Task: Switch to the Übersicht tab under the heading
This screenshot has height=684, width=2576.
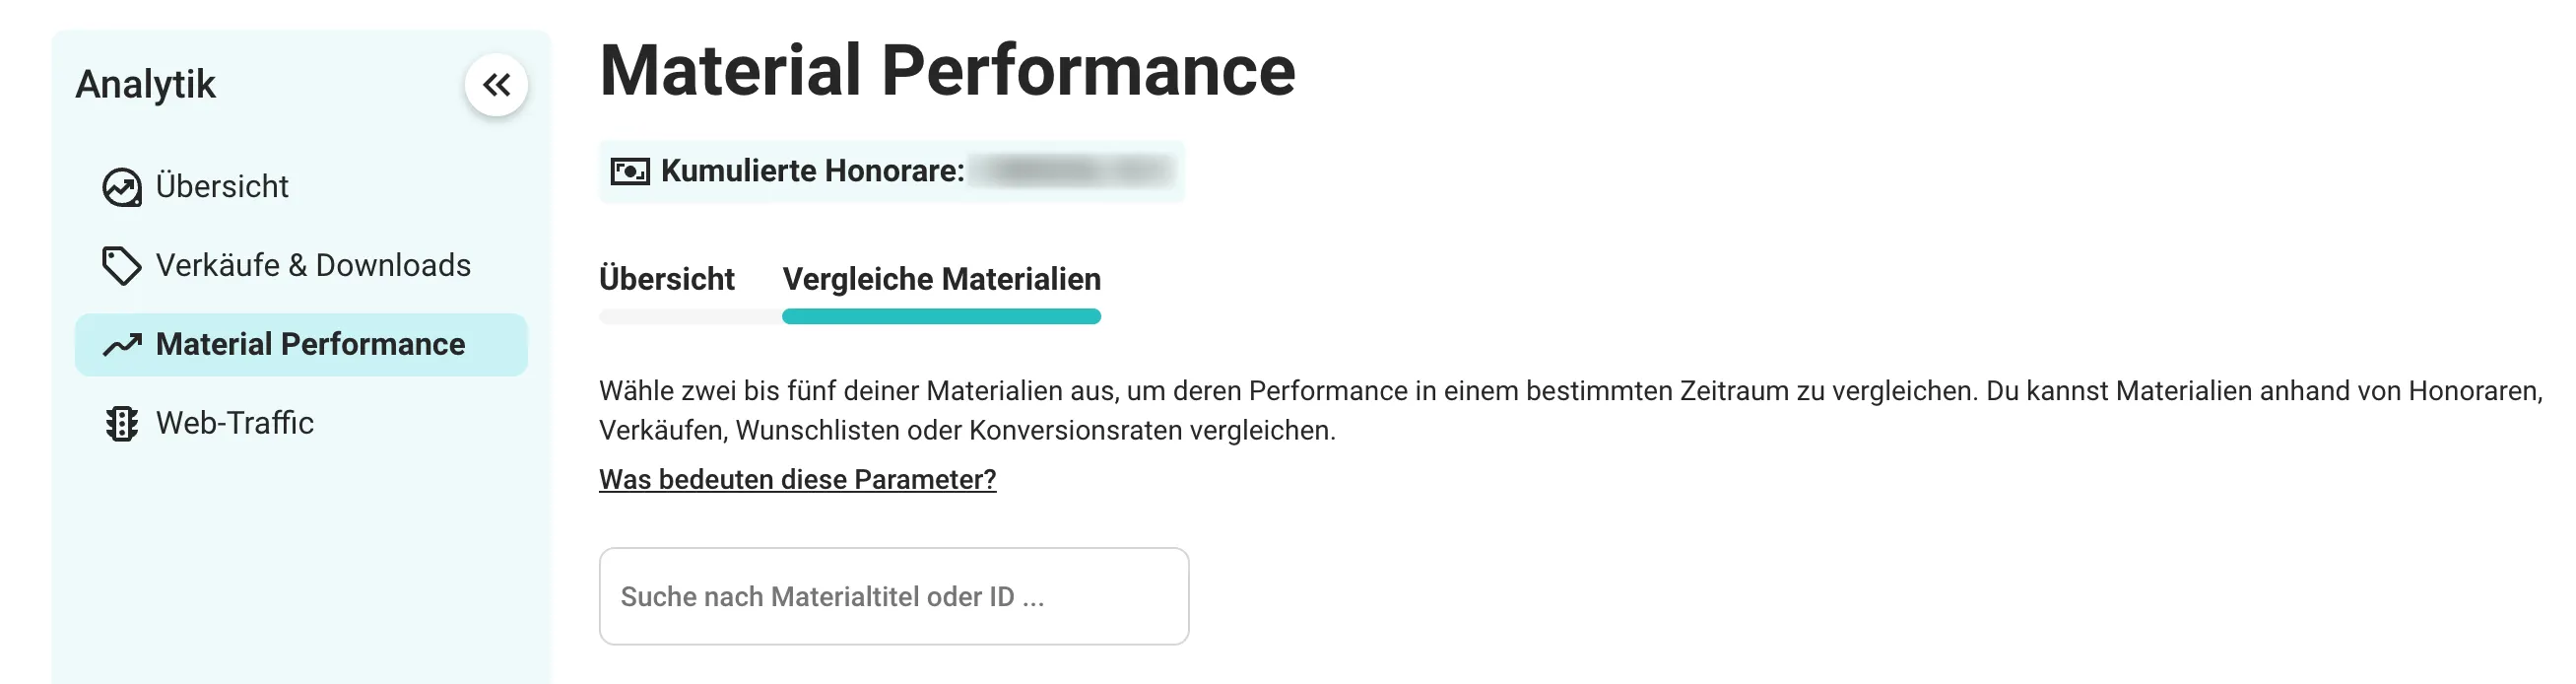Action: 666,279
